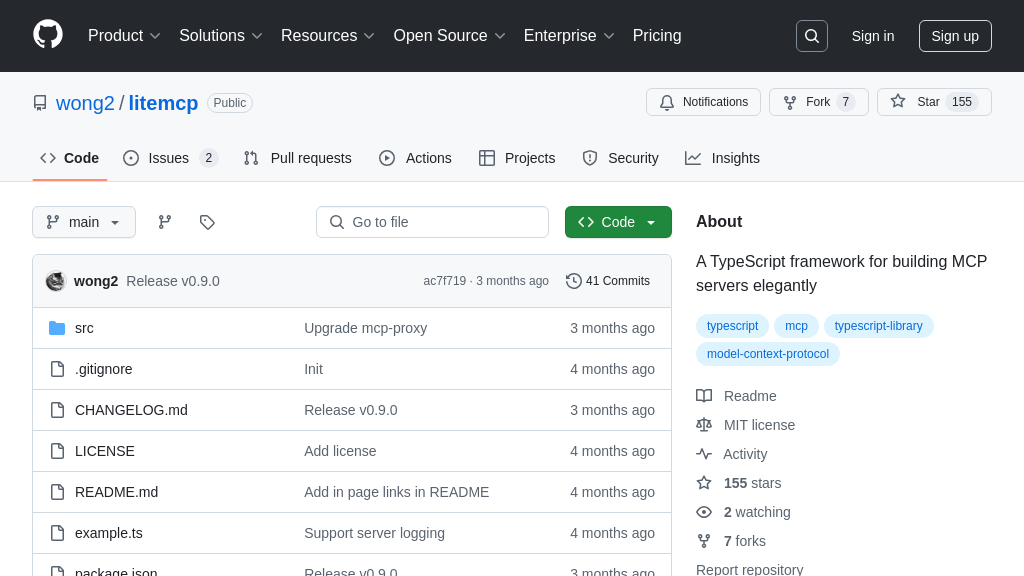
Task: Click the fork icon beside 7 forks
Action: pos(704,541)
